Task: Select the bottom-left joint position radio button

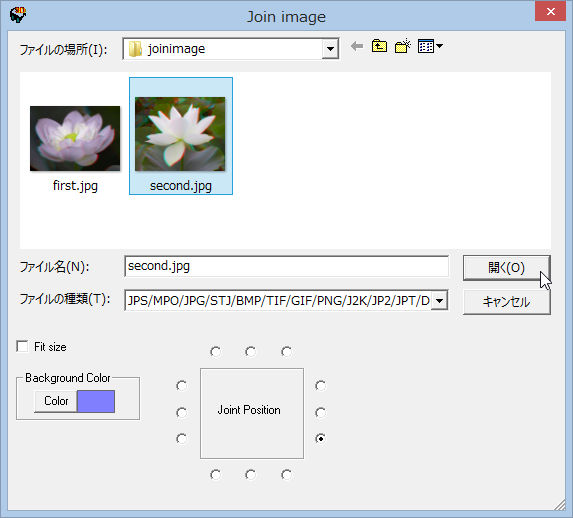Action: (216, 474)
